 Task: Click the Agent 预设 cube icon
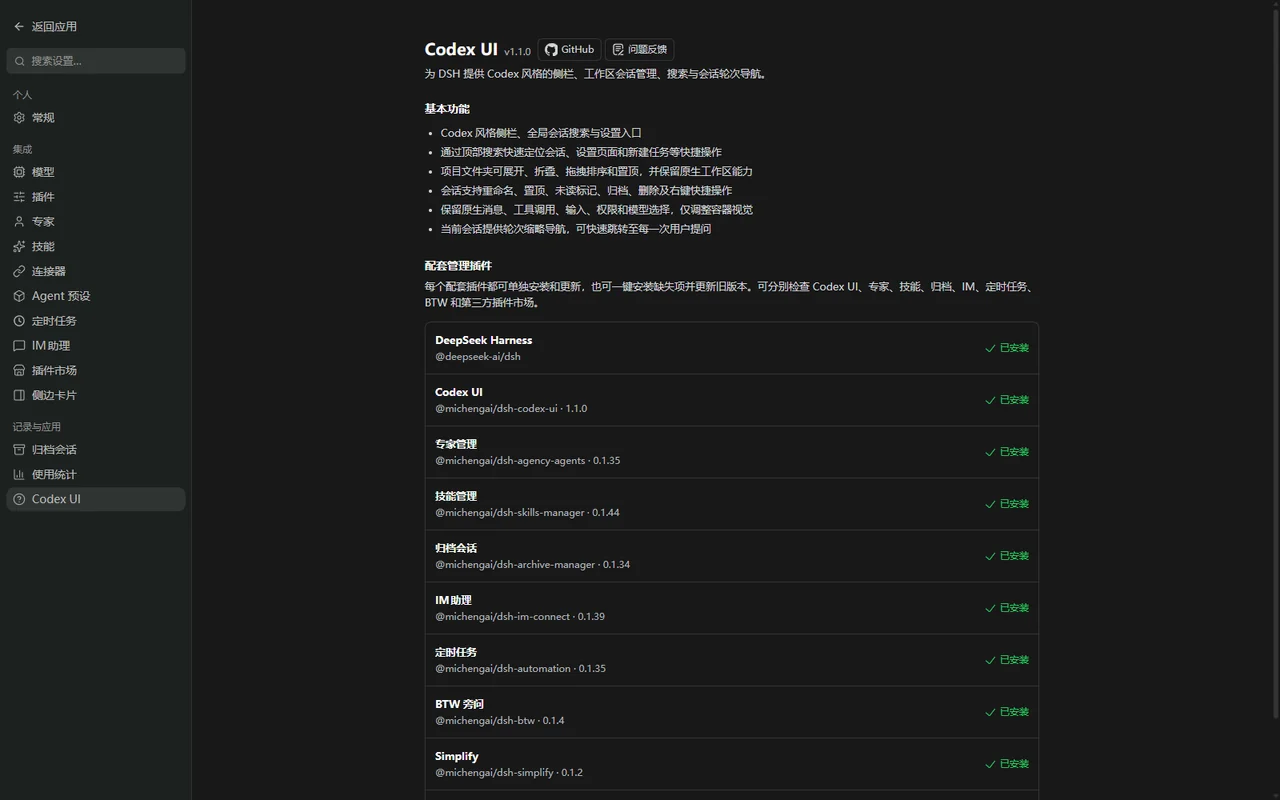tap(19, 296)
